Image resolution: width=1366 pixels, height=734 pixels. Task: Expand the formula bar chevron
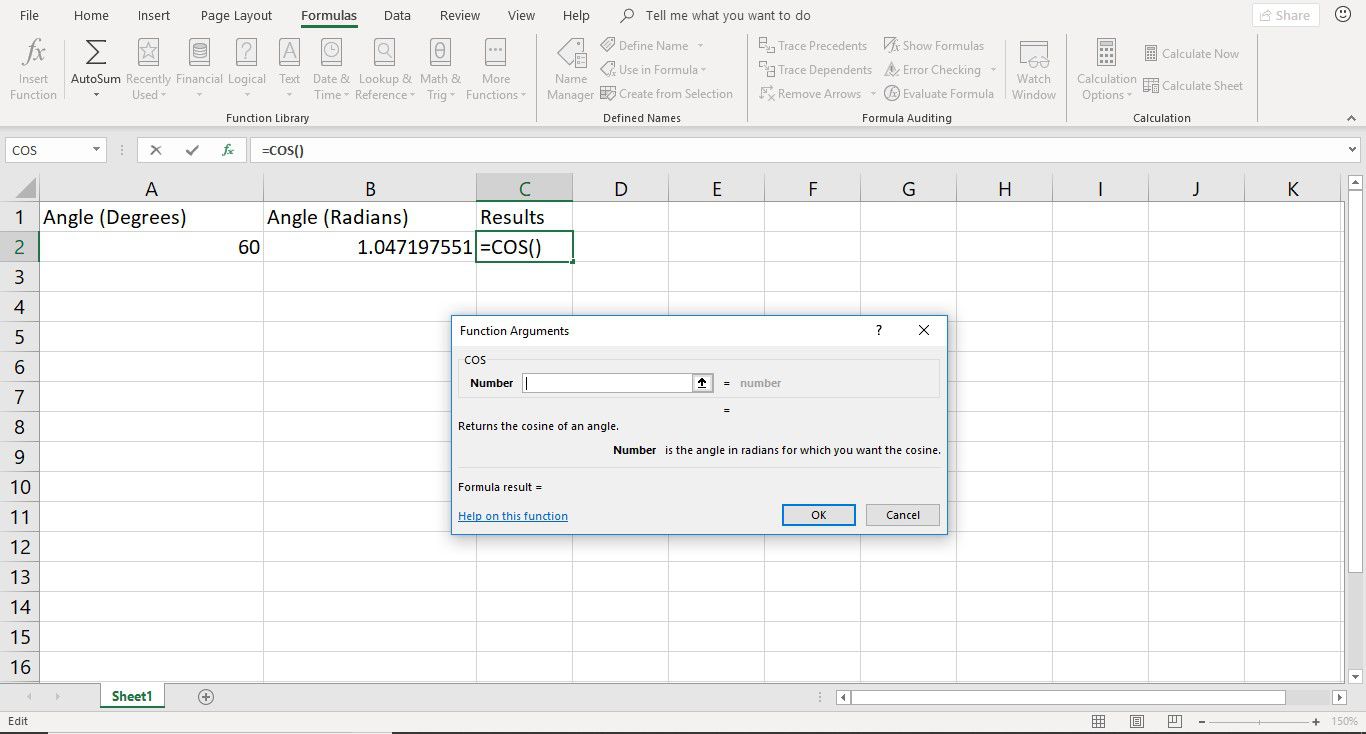click(1353, 150)
